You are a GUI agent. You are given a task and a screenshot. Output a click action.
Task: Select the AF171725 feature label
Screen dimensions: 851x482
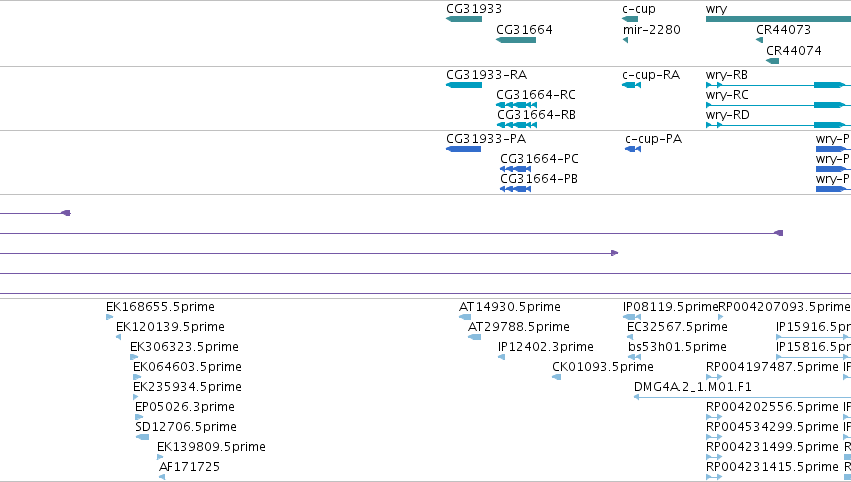pos(189,467)
